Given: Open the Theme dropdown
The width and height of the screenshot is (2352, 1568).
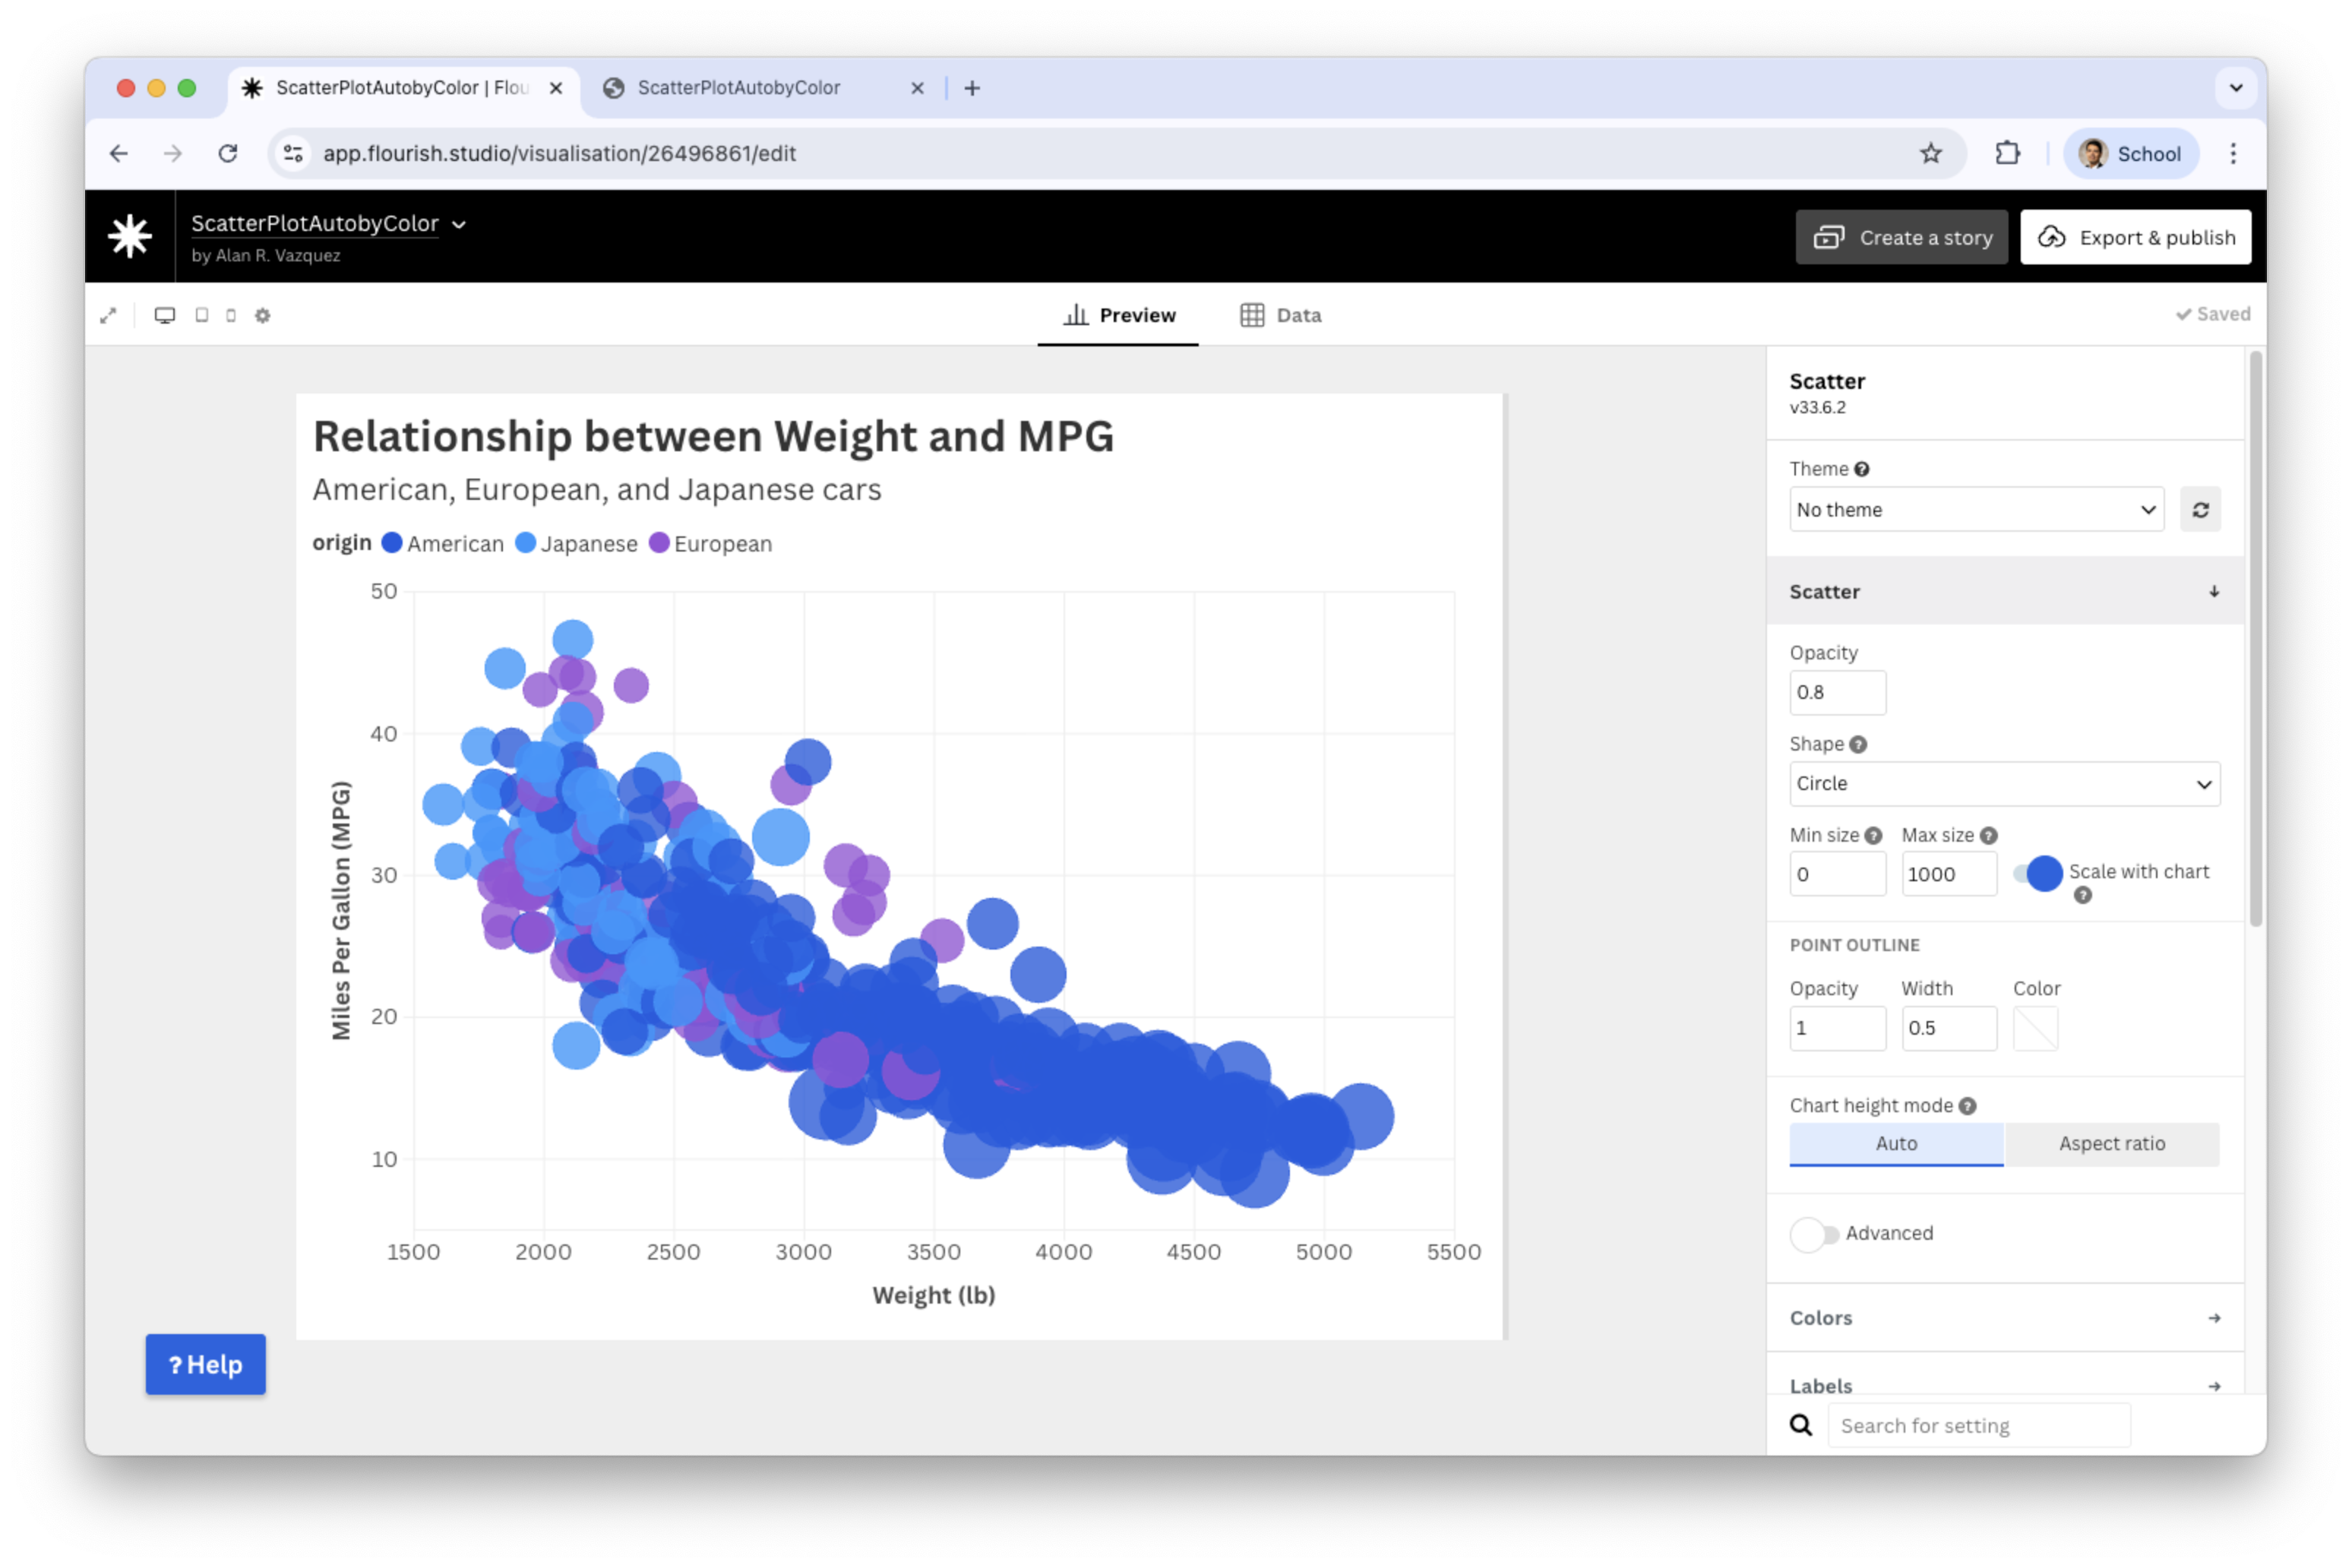Looking at the screenshot, I should click(x=1976, y=510).
